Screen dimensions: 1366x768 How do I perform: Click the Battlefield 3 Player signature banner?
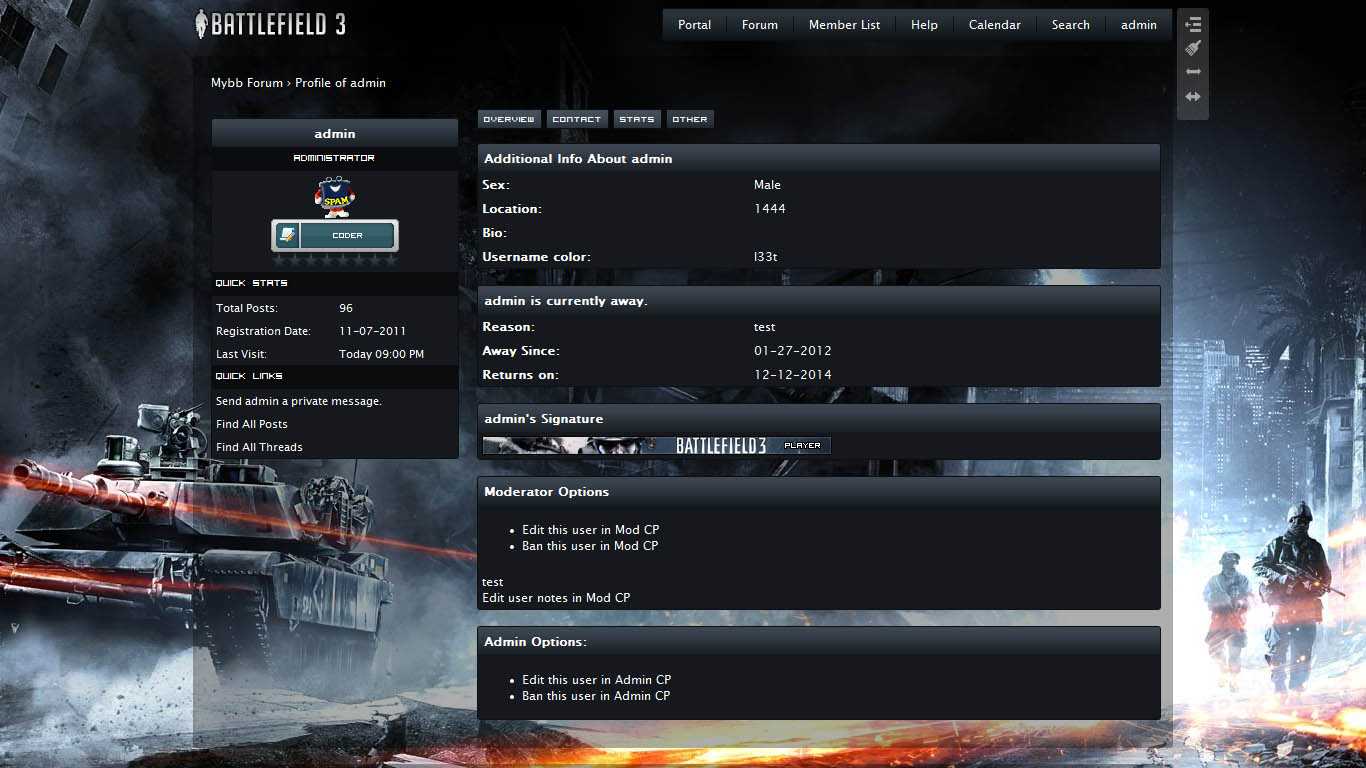pos(656,446)
